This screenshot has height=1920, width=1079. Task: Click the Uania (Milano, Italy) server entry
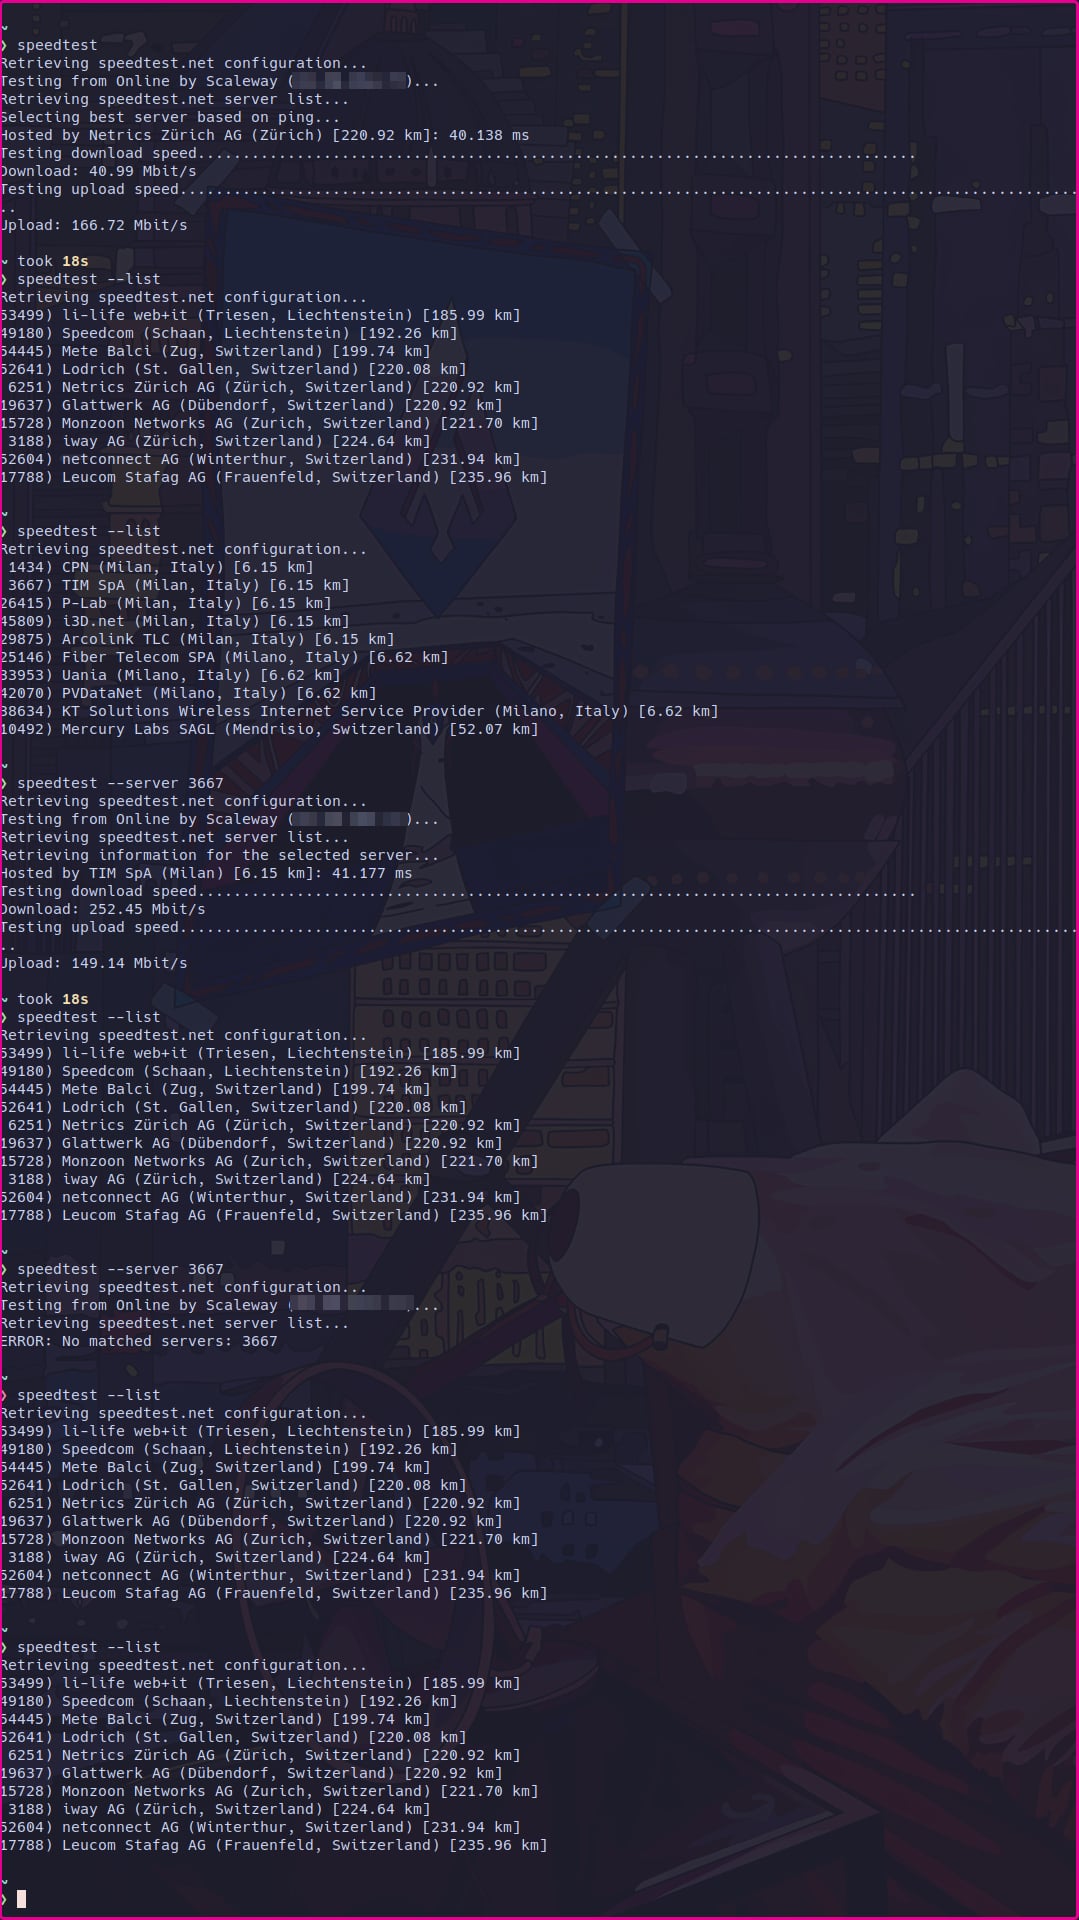coord(170,675)
